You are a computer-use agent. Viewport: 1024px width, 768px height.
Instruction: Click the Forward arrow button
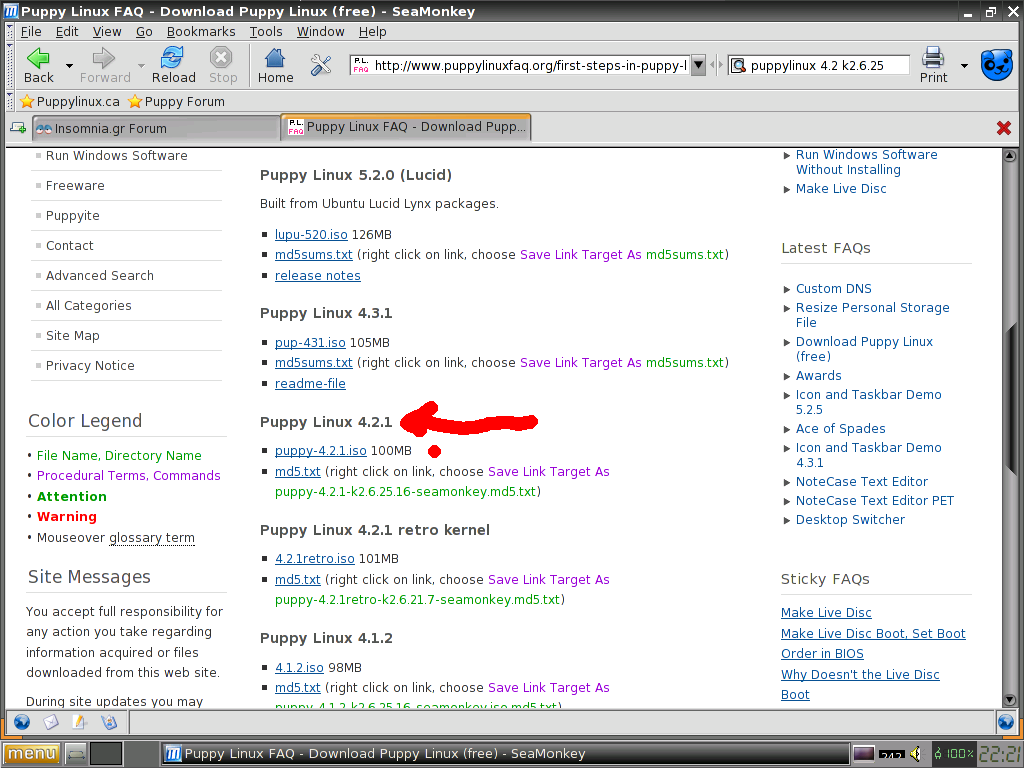(x=104, y=65)
